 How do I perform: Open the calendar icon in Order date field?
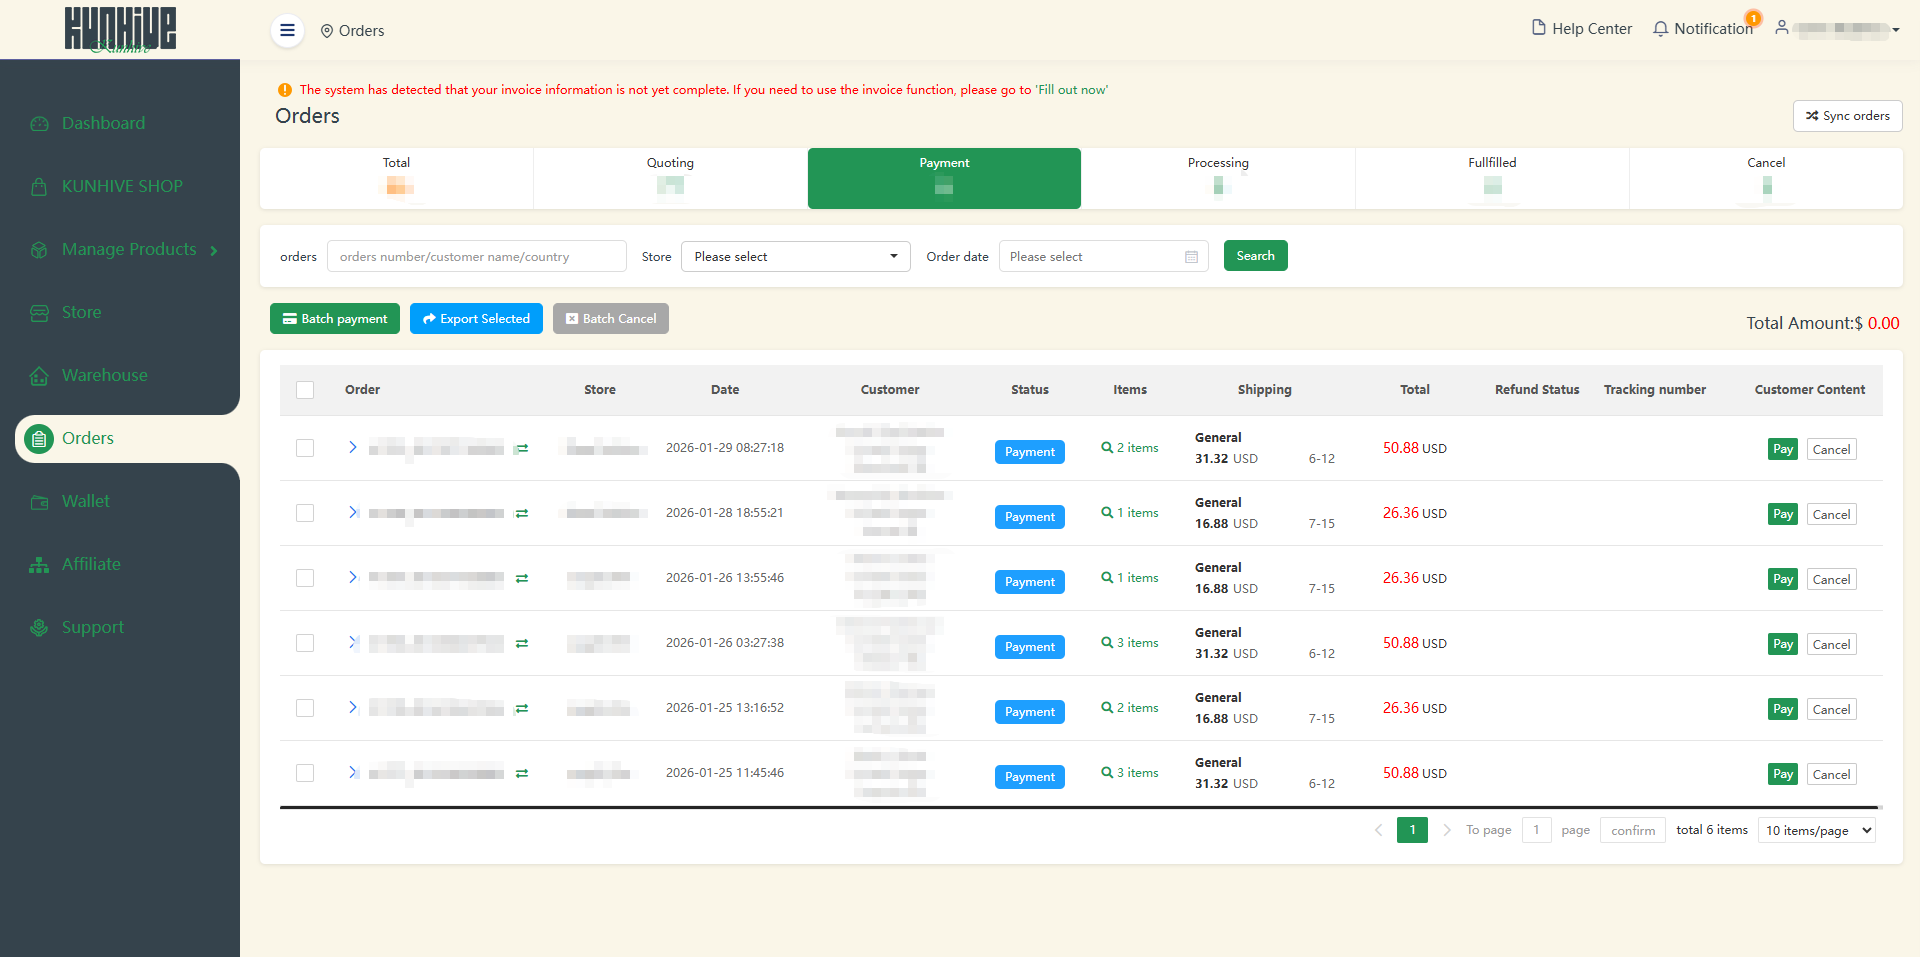(x=1191, y=257)
